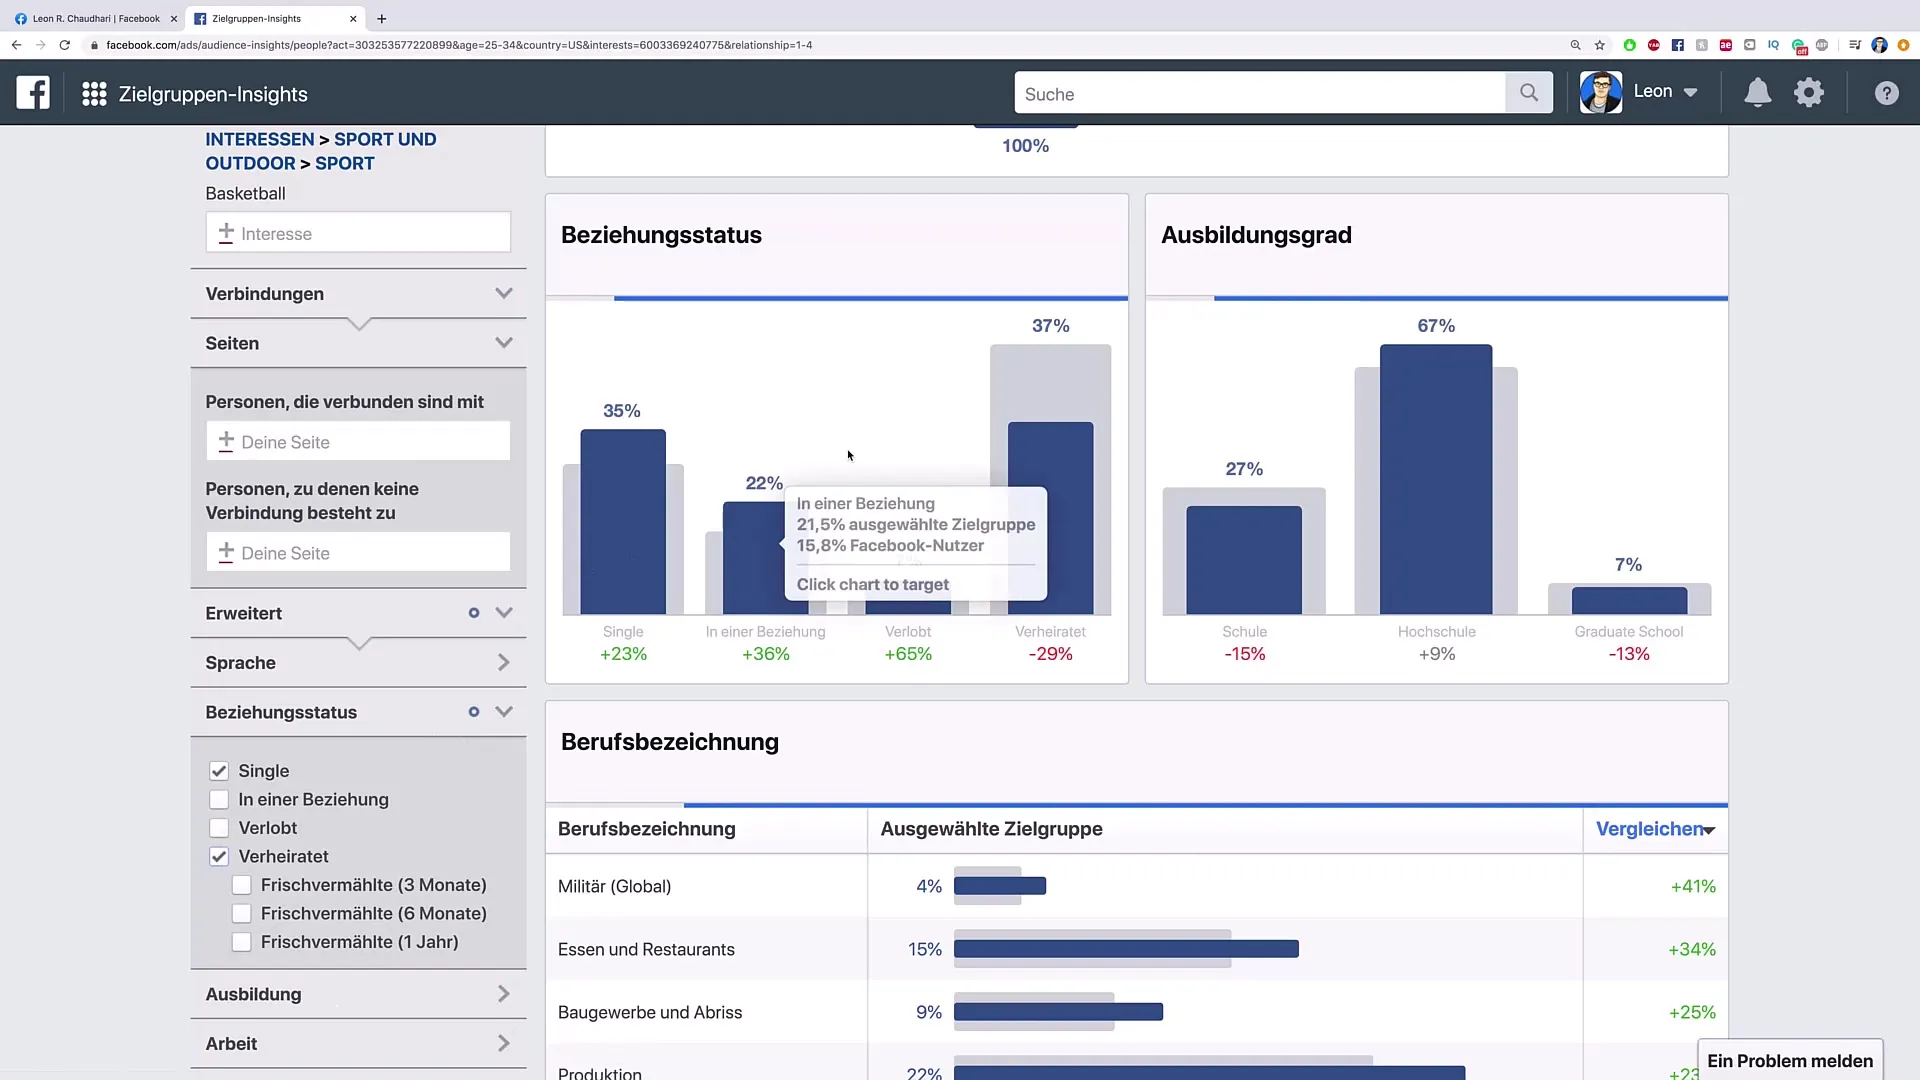Viewport: 1920px width, 1080px height.
Task: Toggle the 'Verlobt' checkbox
Action: (218, 827)
